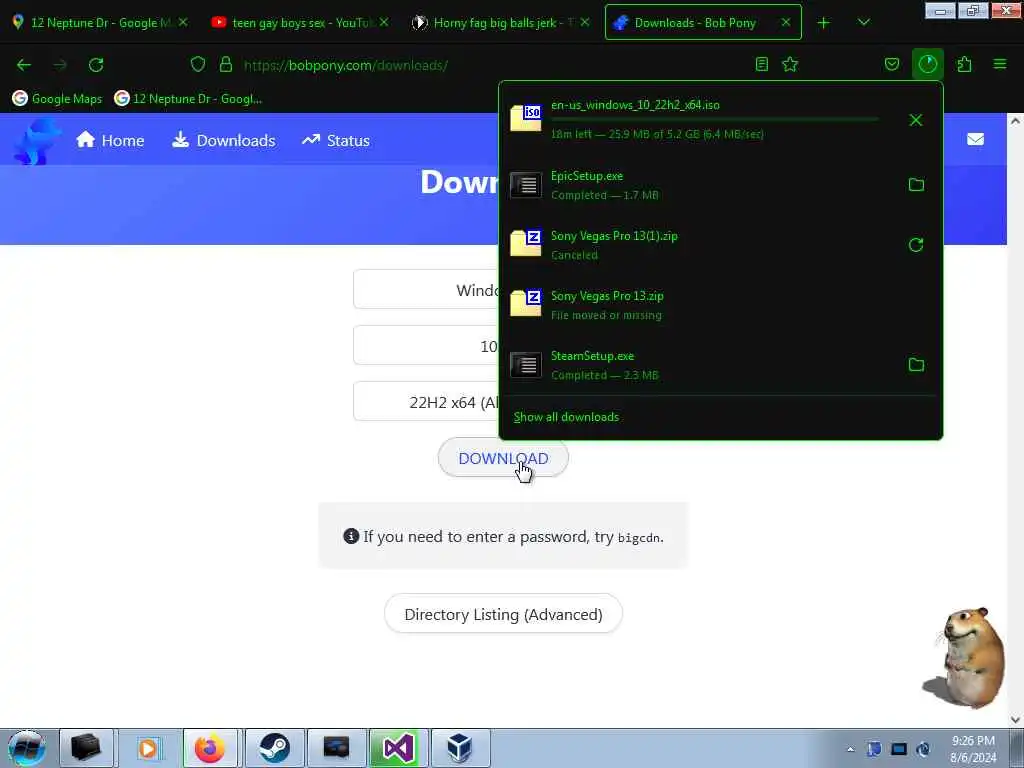Open the Pocket save icon
1024x768 pixels.
coord(891,64)
